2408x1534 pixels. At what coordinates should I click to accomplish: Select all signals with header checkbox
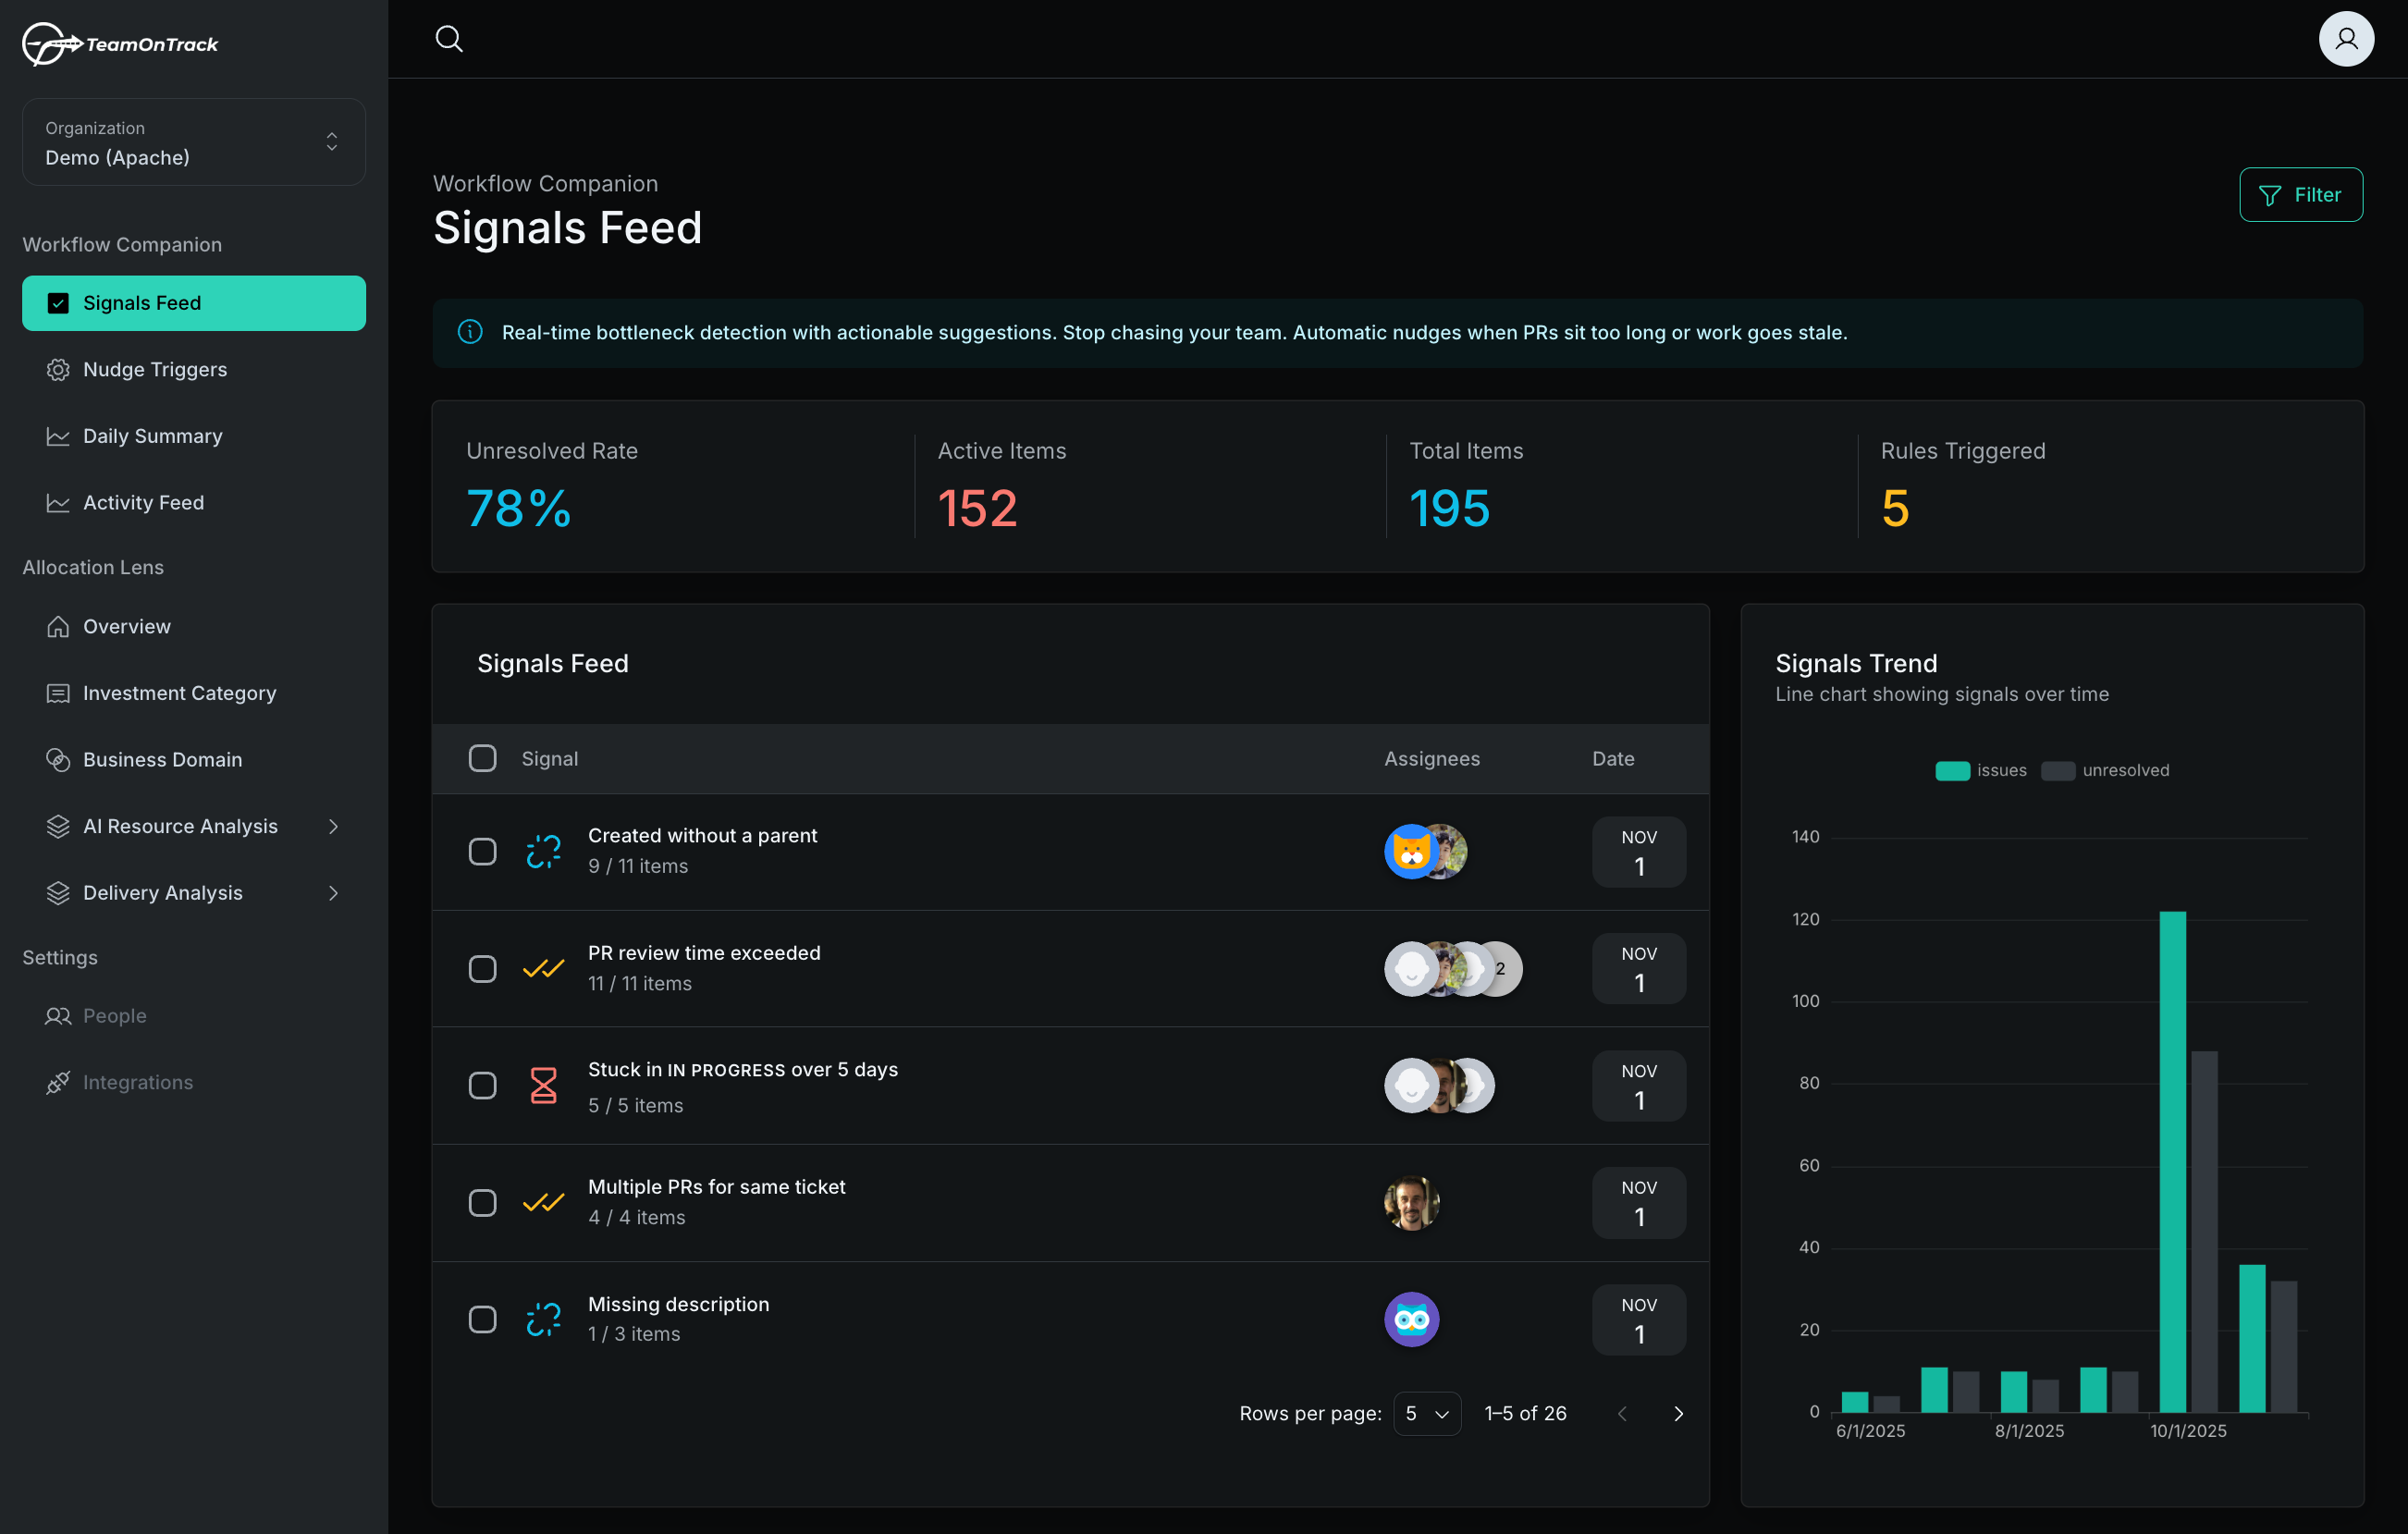(482, 758)
